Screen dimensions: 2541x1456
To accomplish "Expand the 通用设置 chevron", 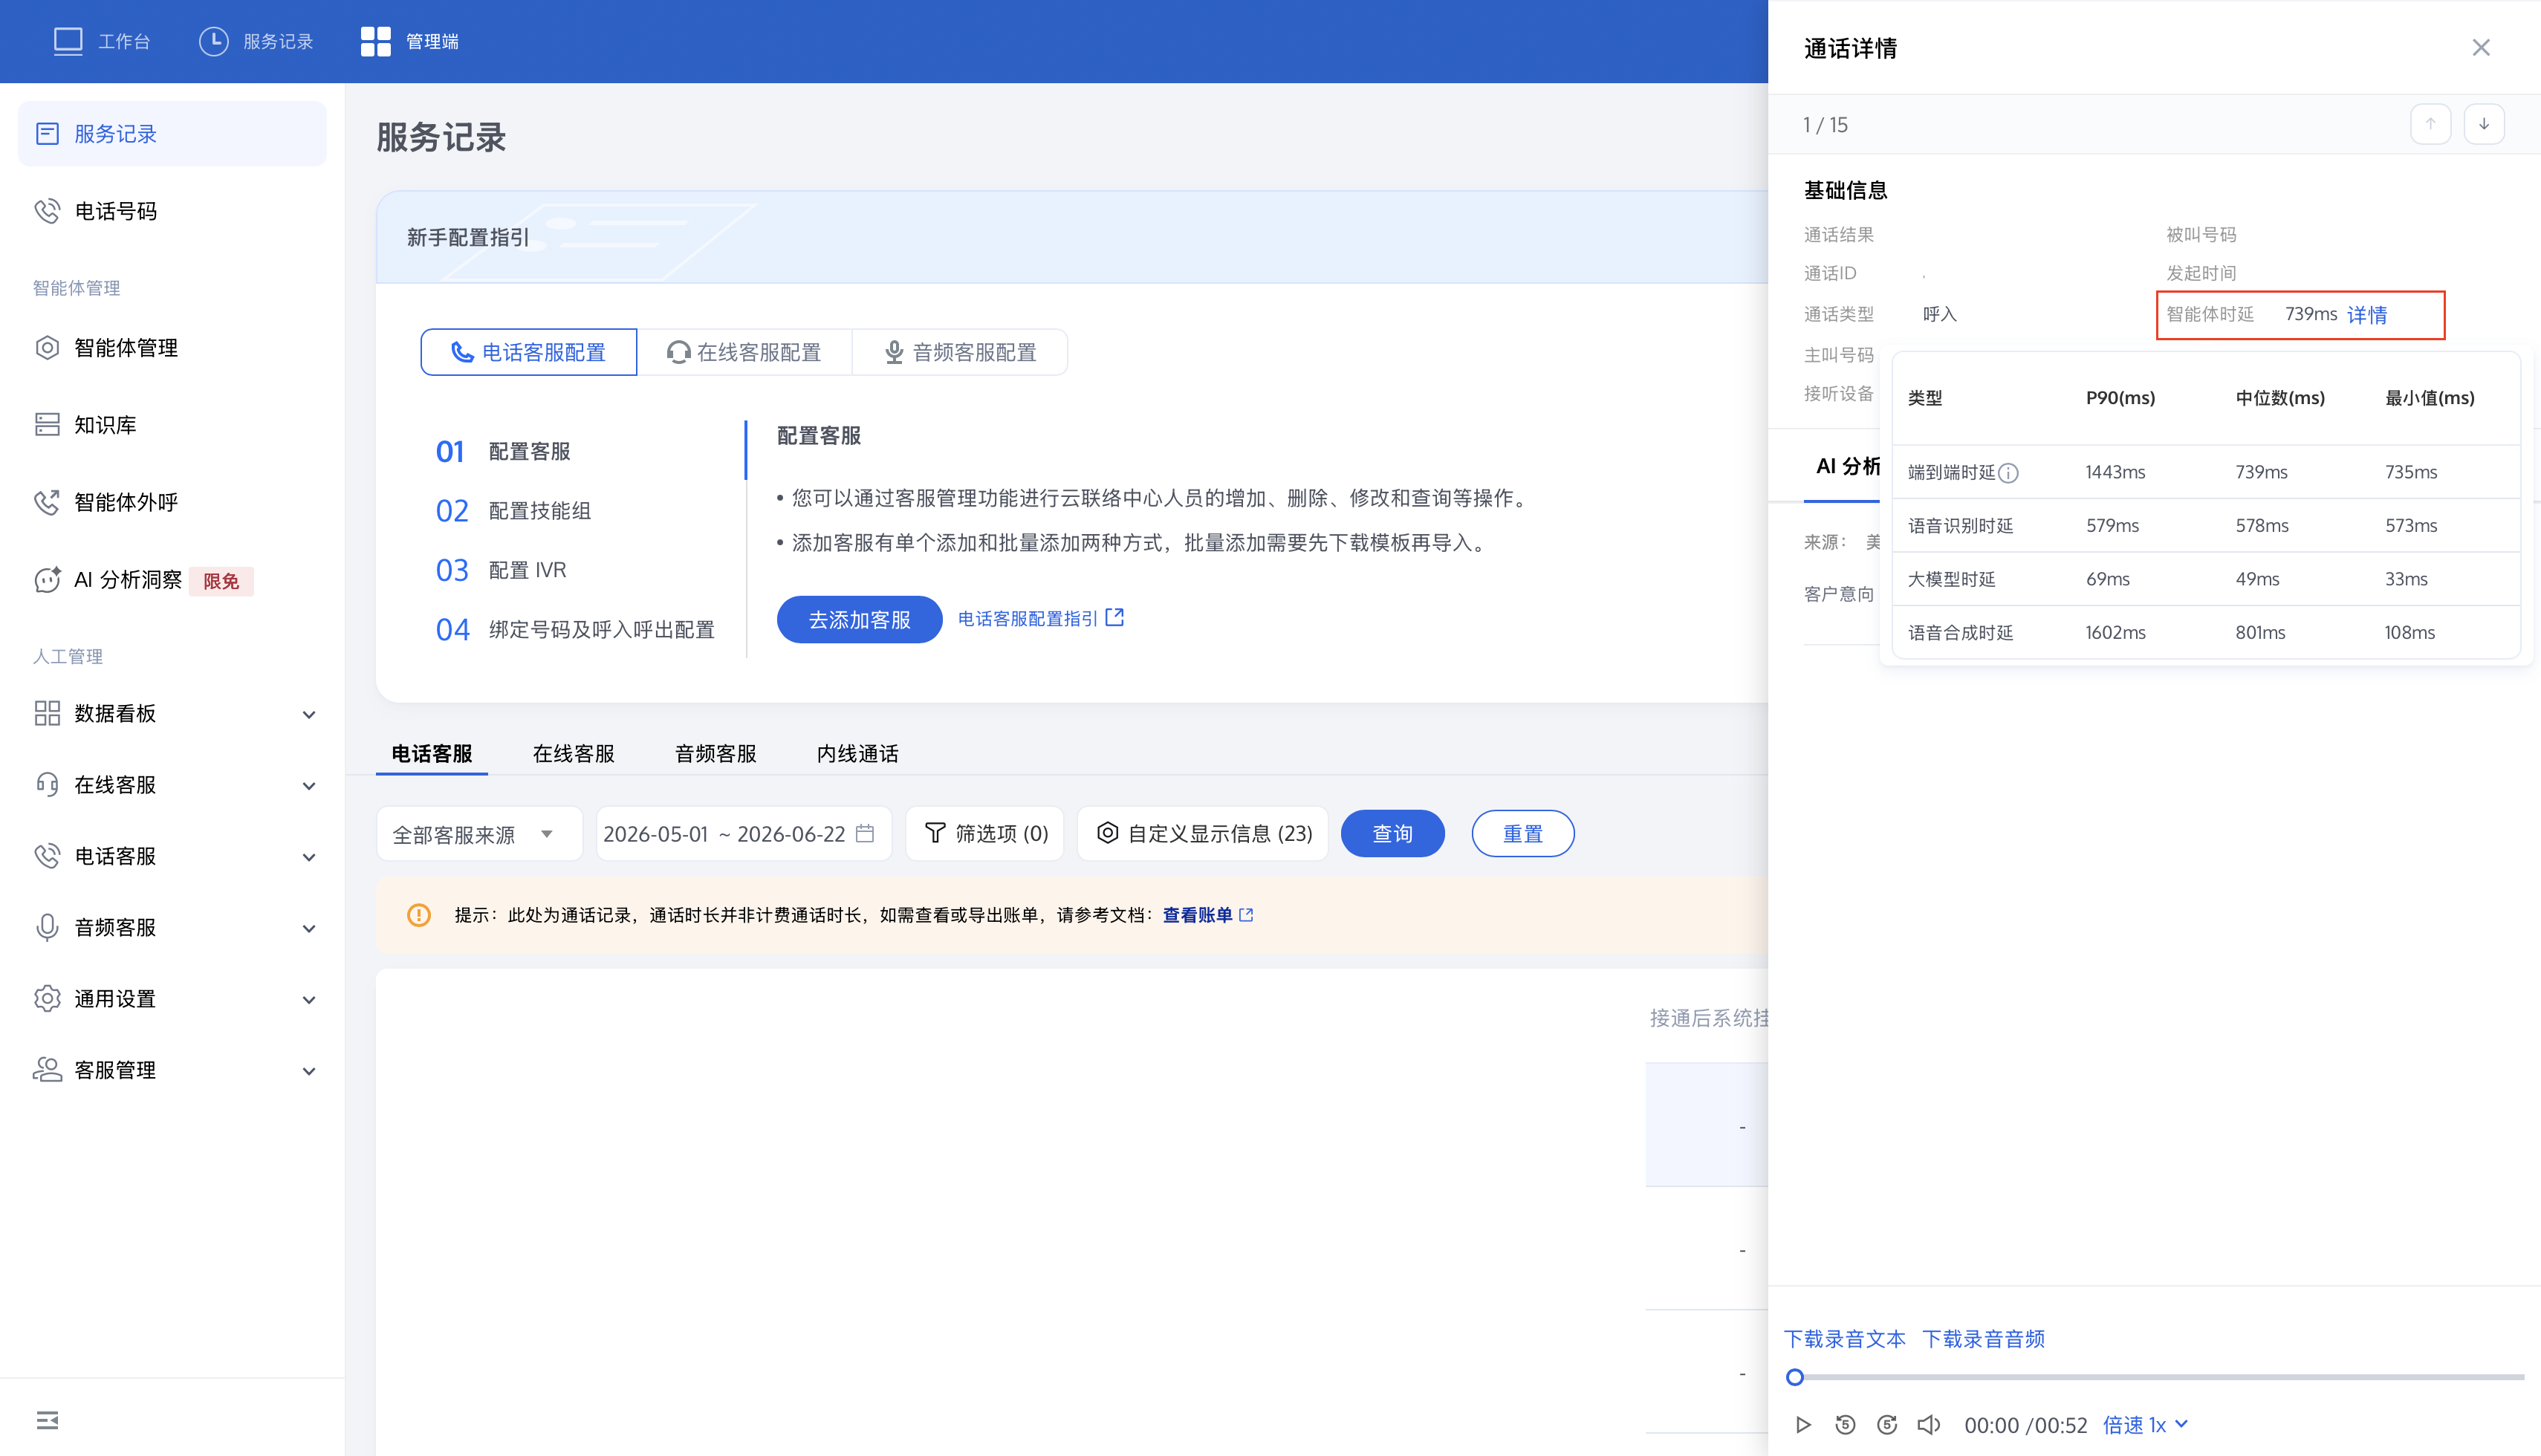I will click(x=309, y=1000).
